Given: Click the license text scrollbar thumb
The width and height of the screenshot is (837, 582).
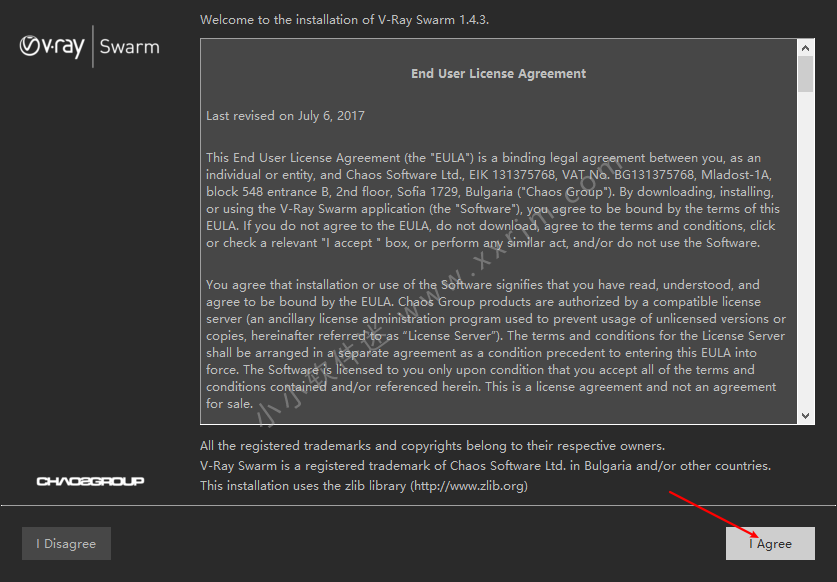Looking at the screenshot, I should 806,74.
